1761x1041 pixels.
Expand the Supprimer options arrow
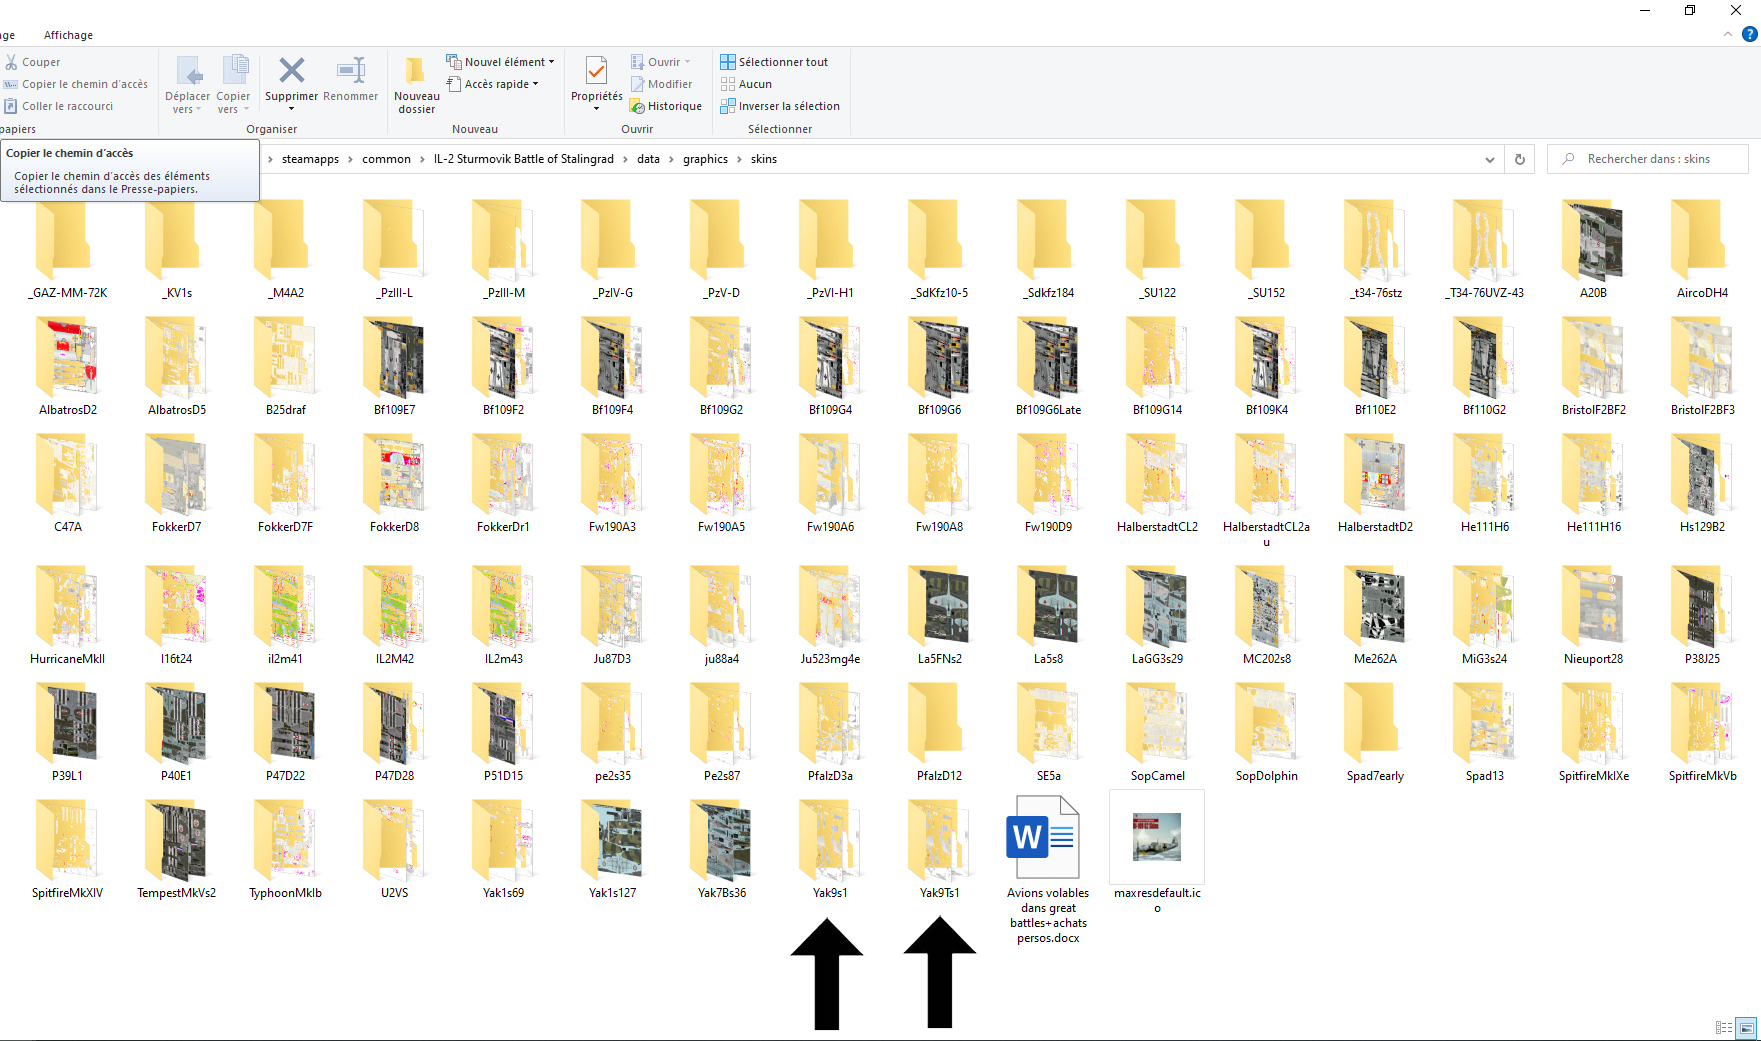point(291,108)
